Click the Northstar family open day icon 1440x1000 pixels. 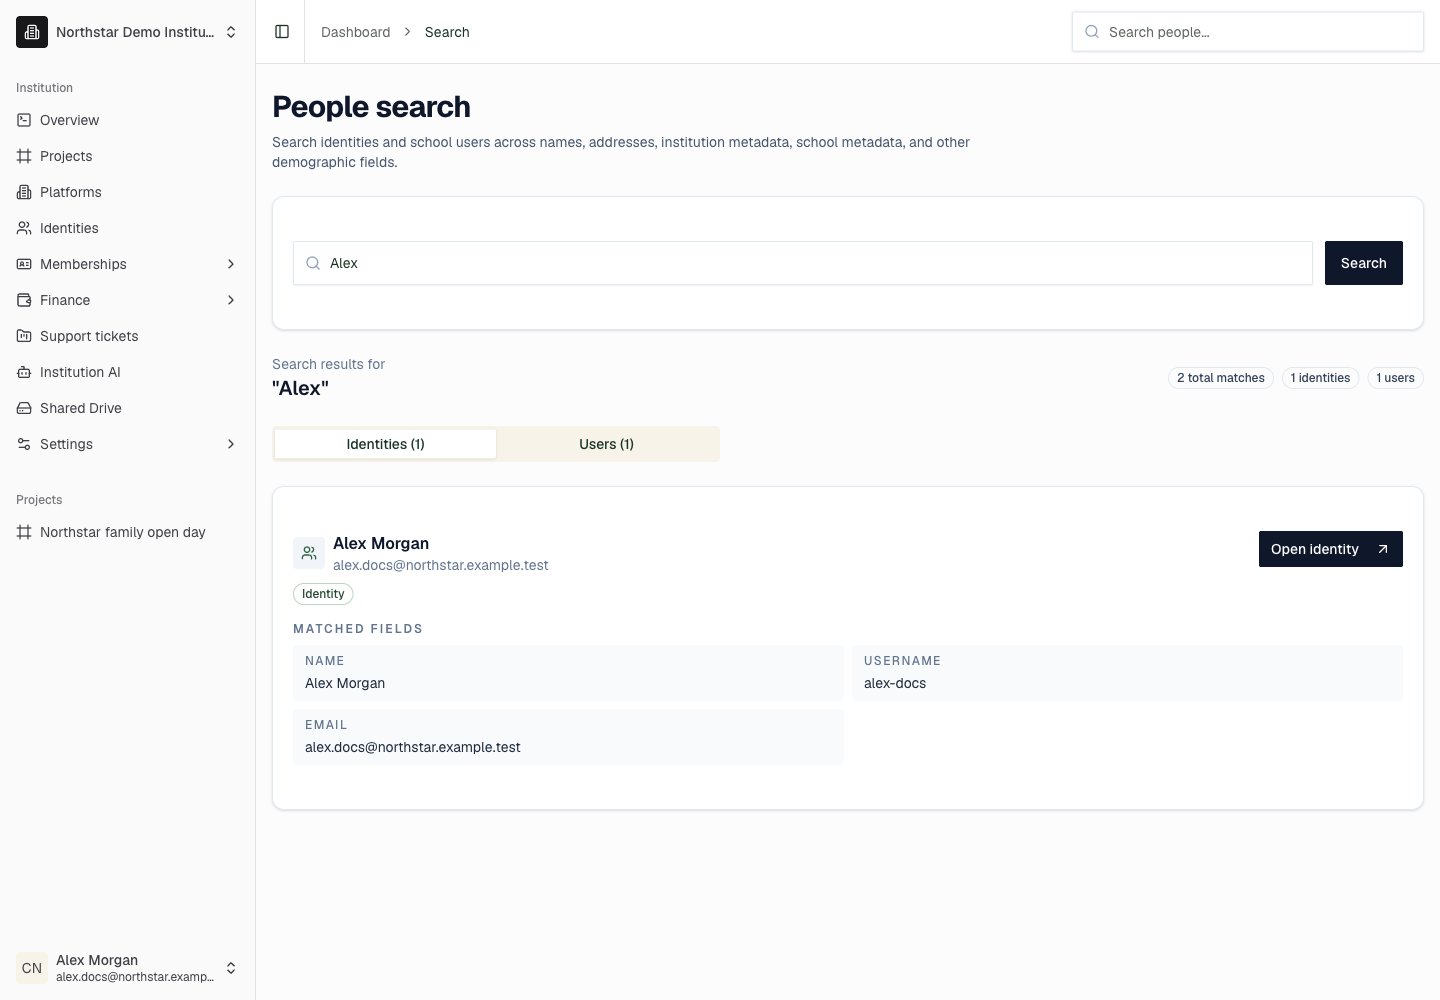coord(24,532)
